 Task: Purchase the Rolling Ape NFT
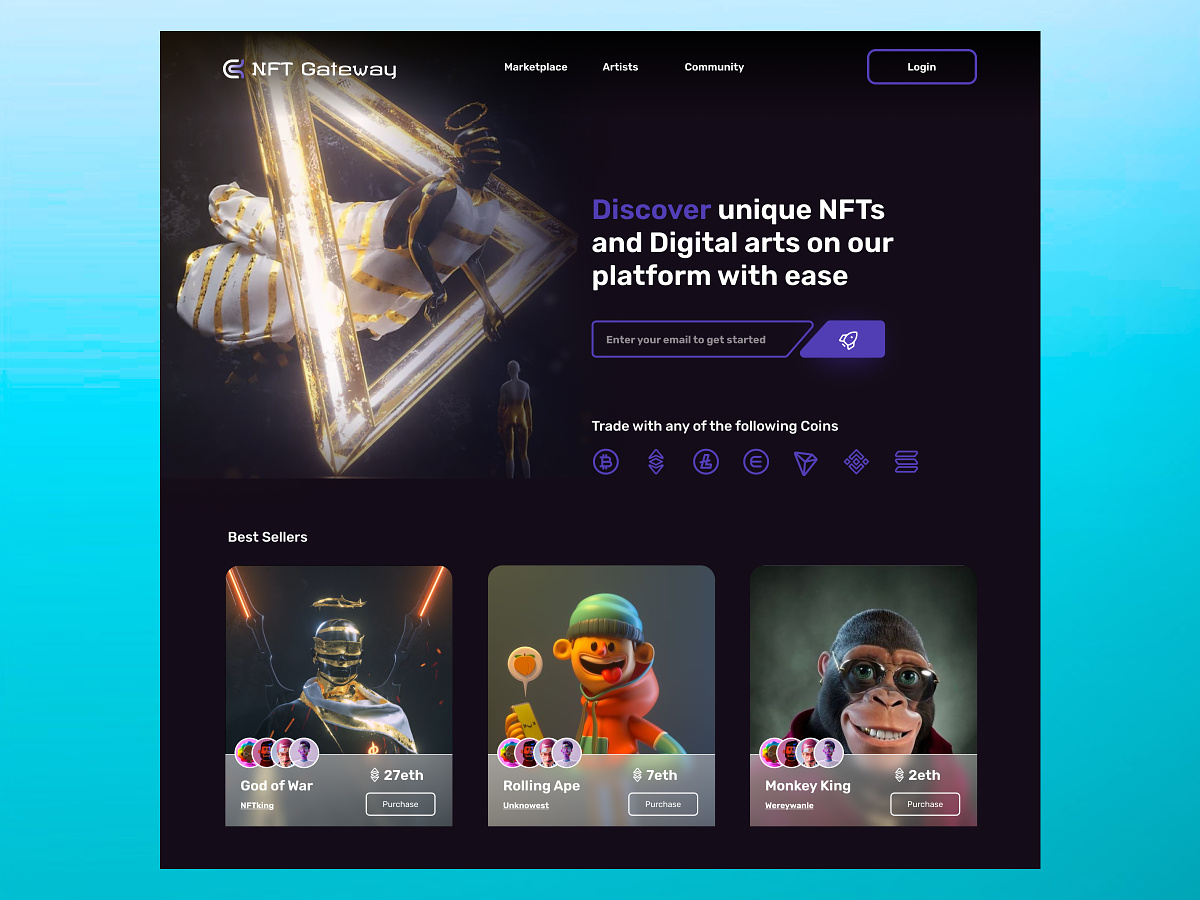[663, 804]
